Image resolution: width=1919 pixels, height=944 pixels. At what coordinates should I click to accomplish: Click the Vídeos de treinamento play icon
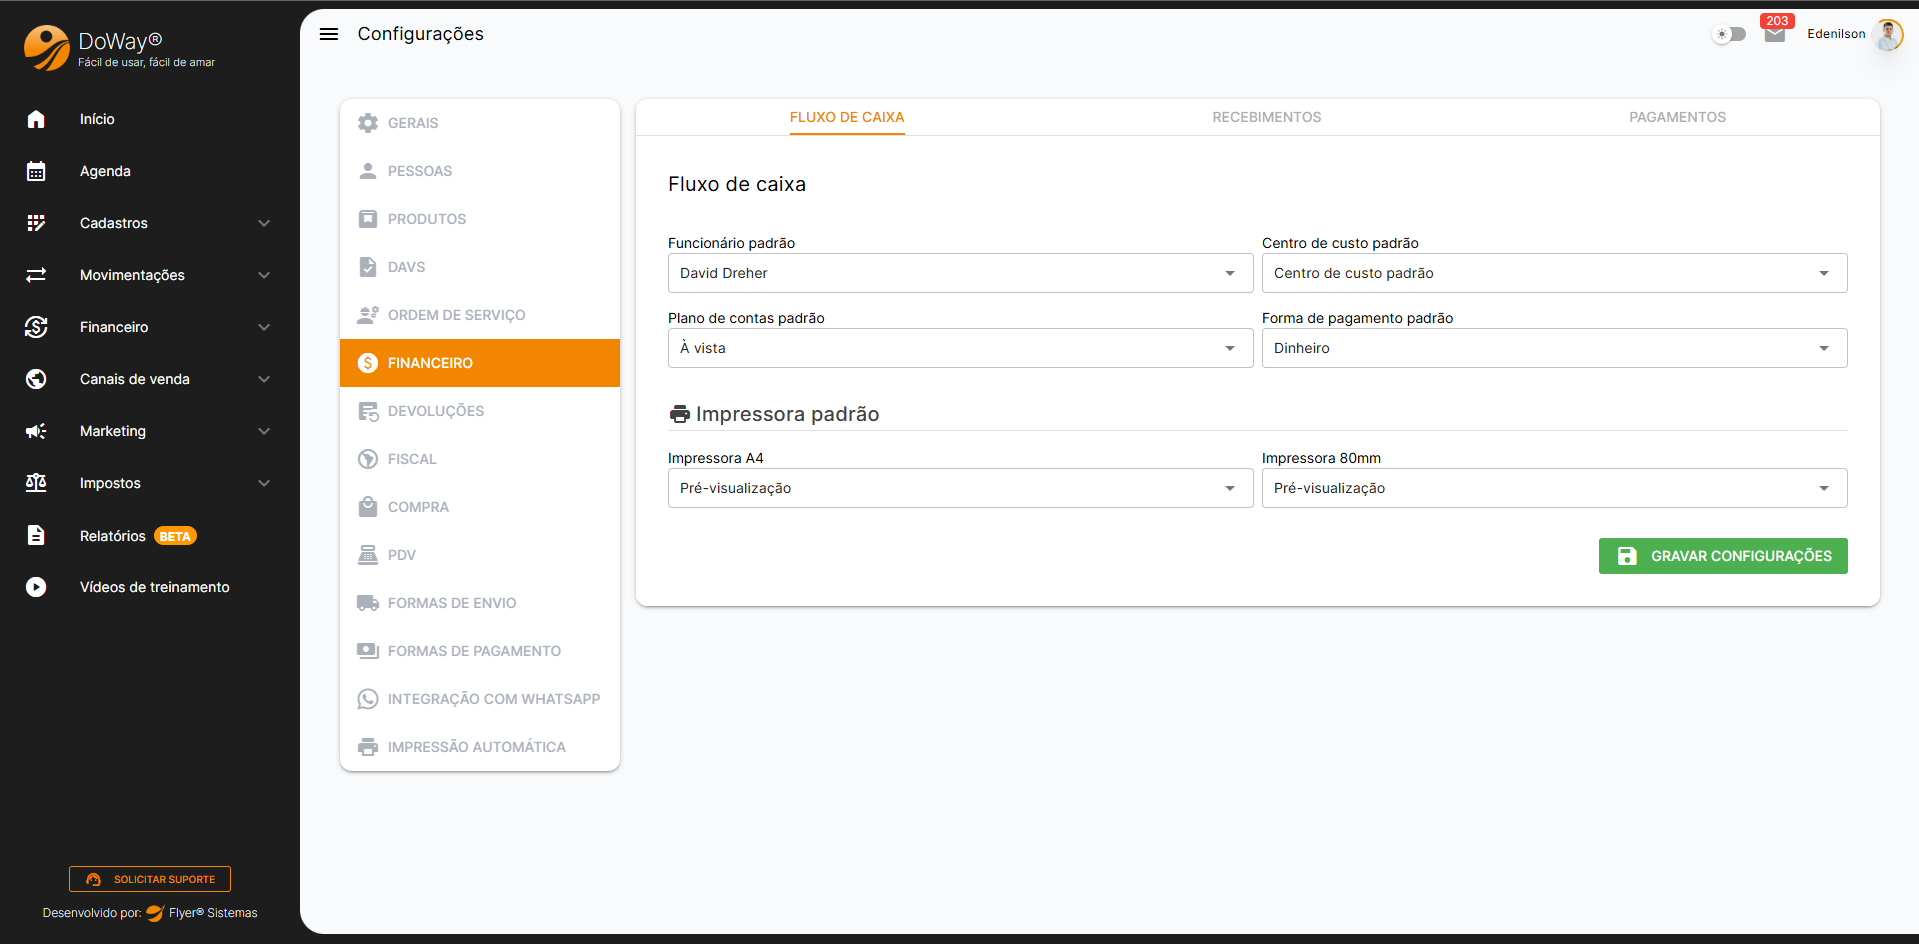tap(36, 587)
